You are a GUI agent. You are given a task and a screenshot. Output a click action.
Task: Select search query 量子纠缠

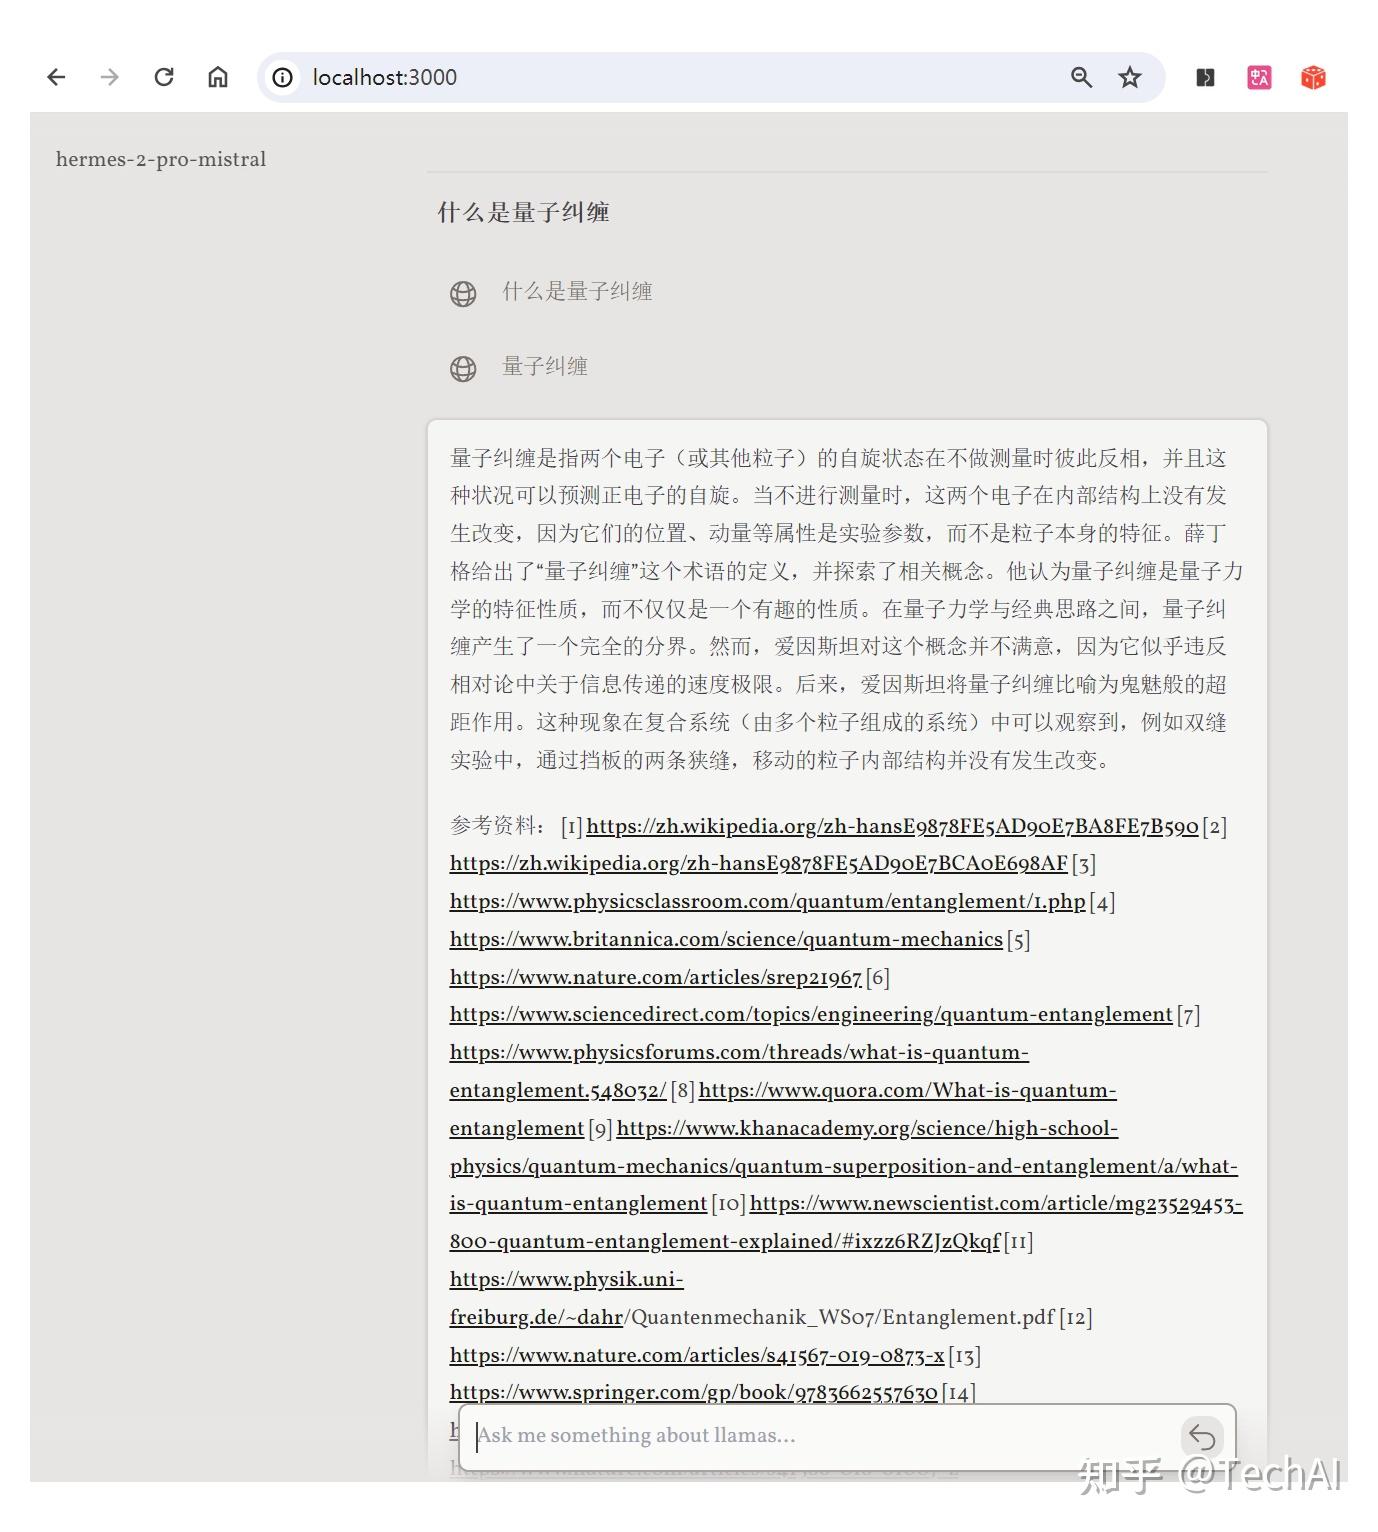545,366
